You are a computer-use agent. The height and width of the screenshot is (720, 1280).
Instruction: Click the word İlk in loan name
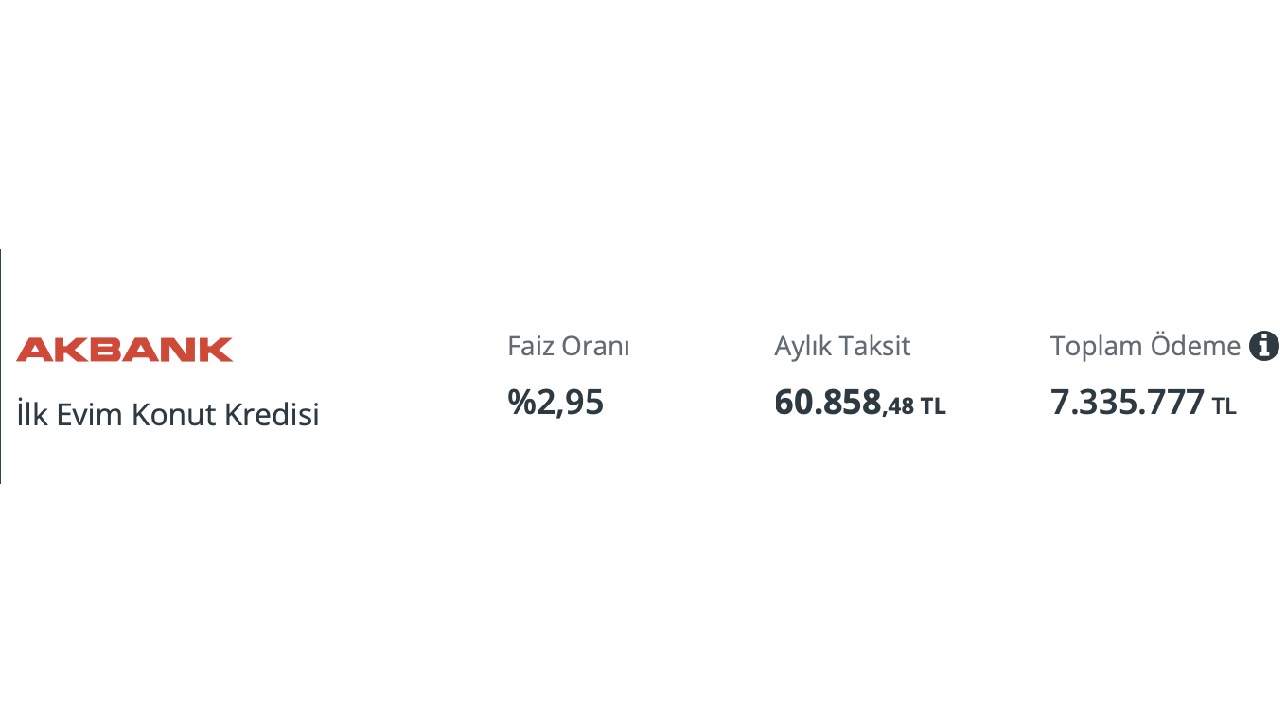click(x=32, y=413)
